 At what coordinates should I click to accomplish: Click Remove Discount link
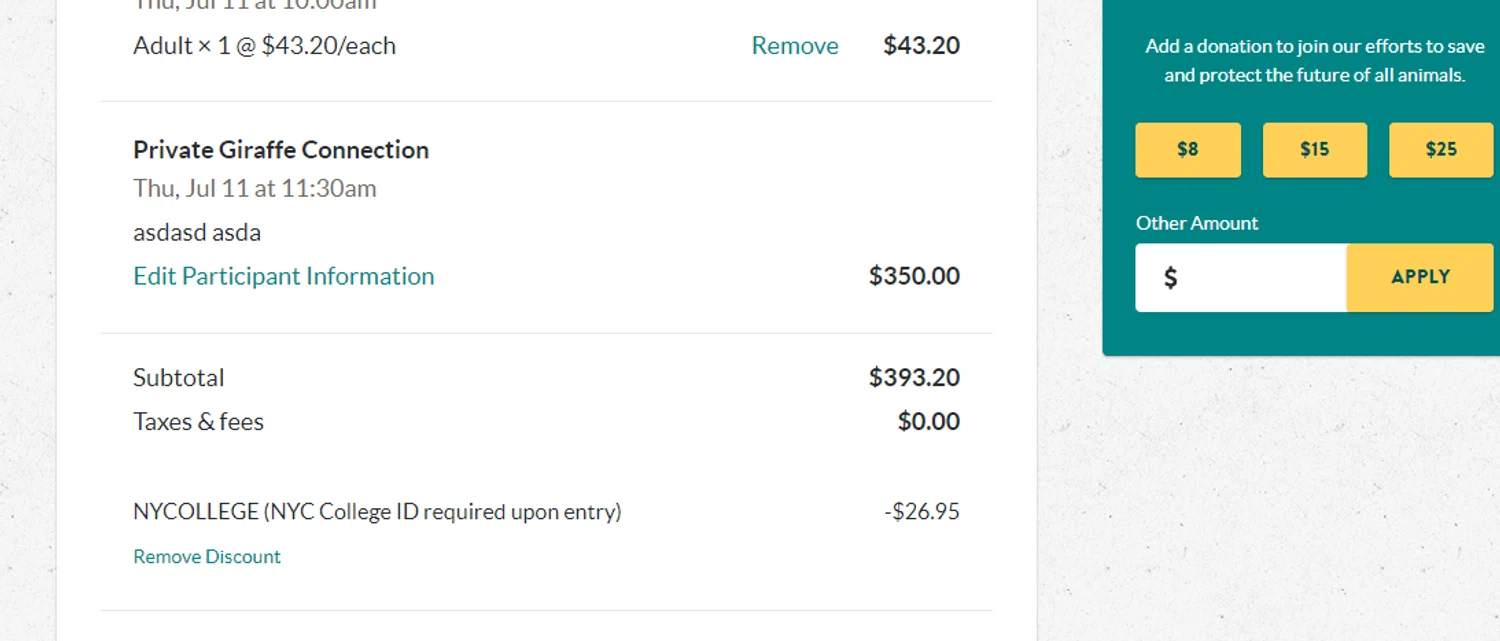coord(207,557)
